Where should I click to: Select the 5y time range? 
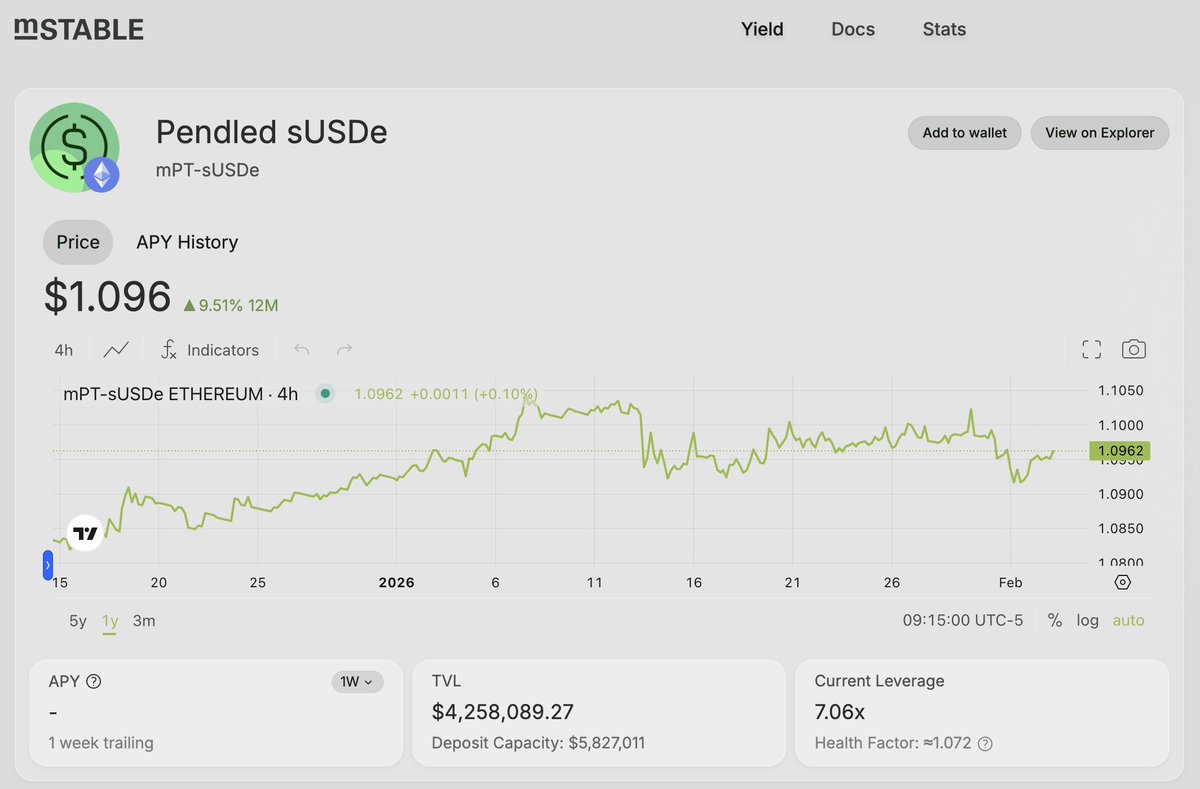tap(78, 621)
